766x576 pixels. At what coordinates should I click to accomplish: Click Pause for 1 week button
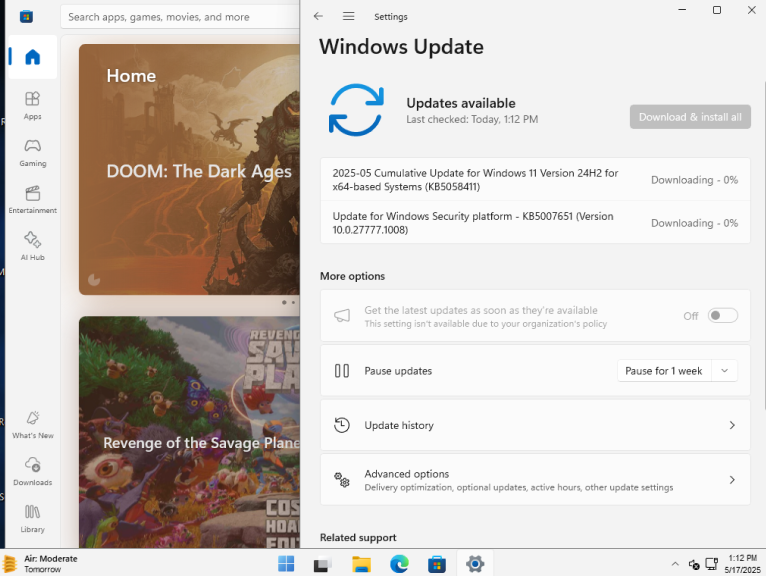pos(664,371)
